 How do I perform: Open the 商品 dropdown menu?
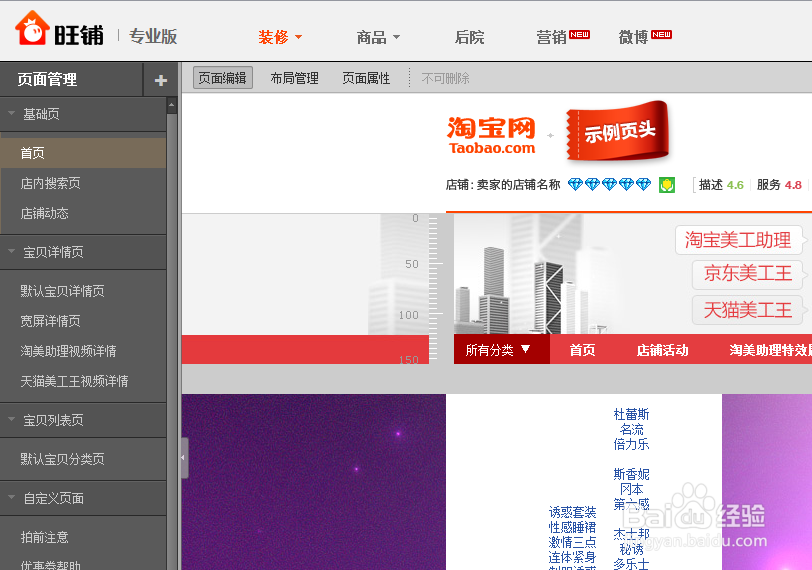tap(378, 37)
